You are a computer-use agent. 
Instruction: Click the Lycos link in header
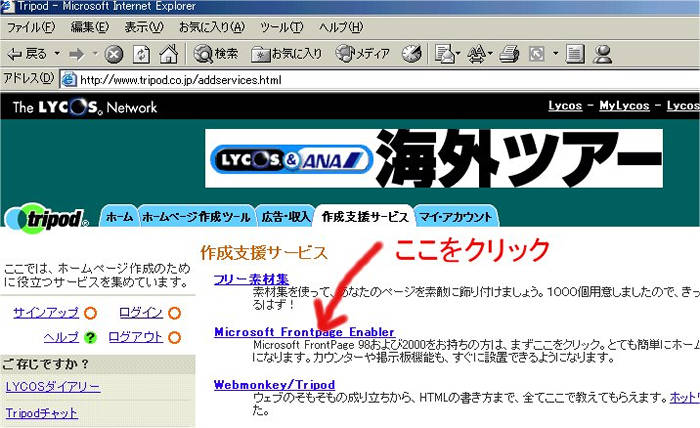(x=565, y=106)
